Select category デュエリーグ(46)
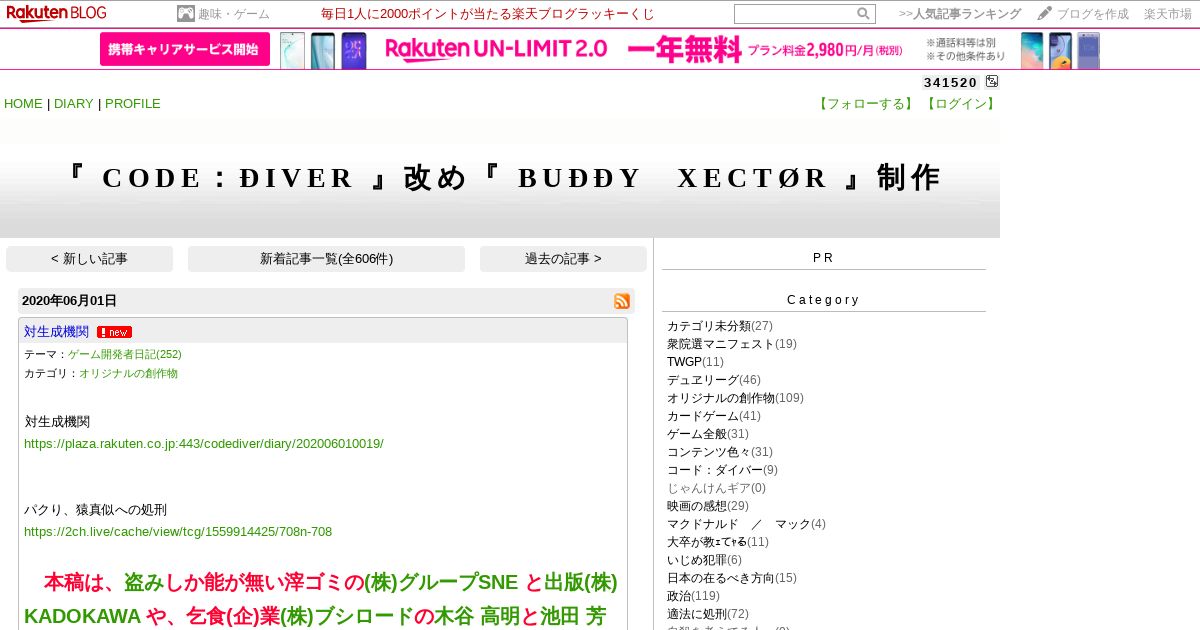1200x630 pixels. 713,380
